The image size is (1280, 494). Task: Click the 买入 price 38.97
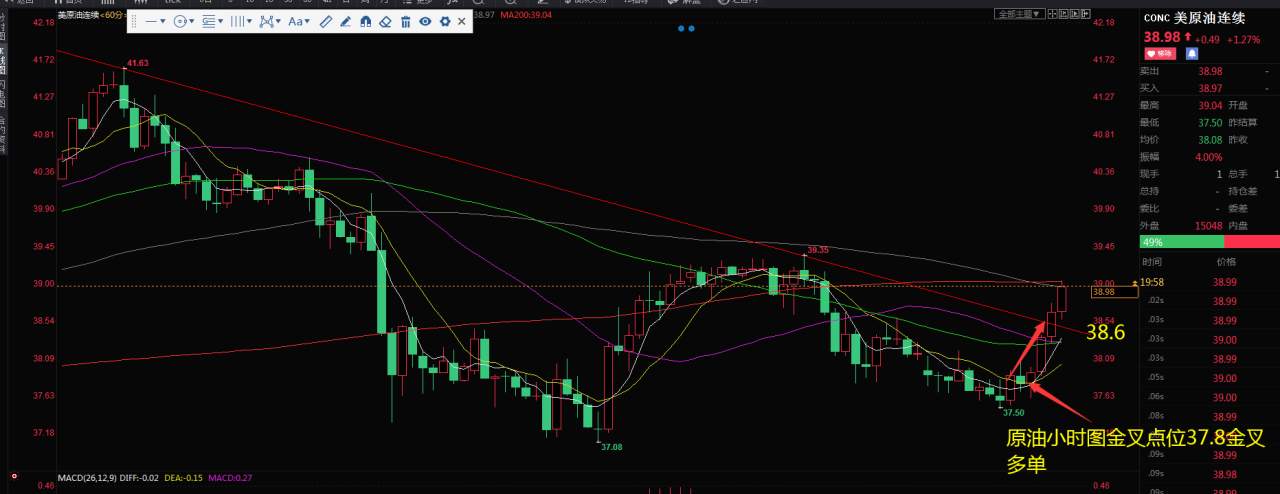point(1210,88)
